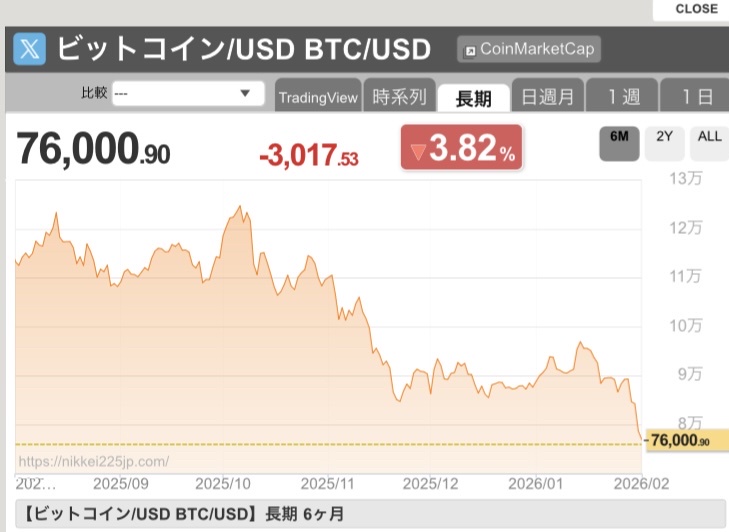This screenshot has width=729, height=532.
Task: Click the nikkei225jp.com watermark link
Action: [x=93, y=461]
